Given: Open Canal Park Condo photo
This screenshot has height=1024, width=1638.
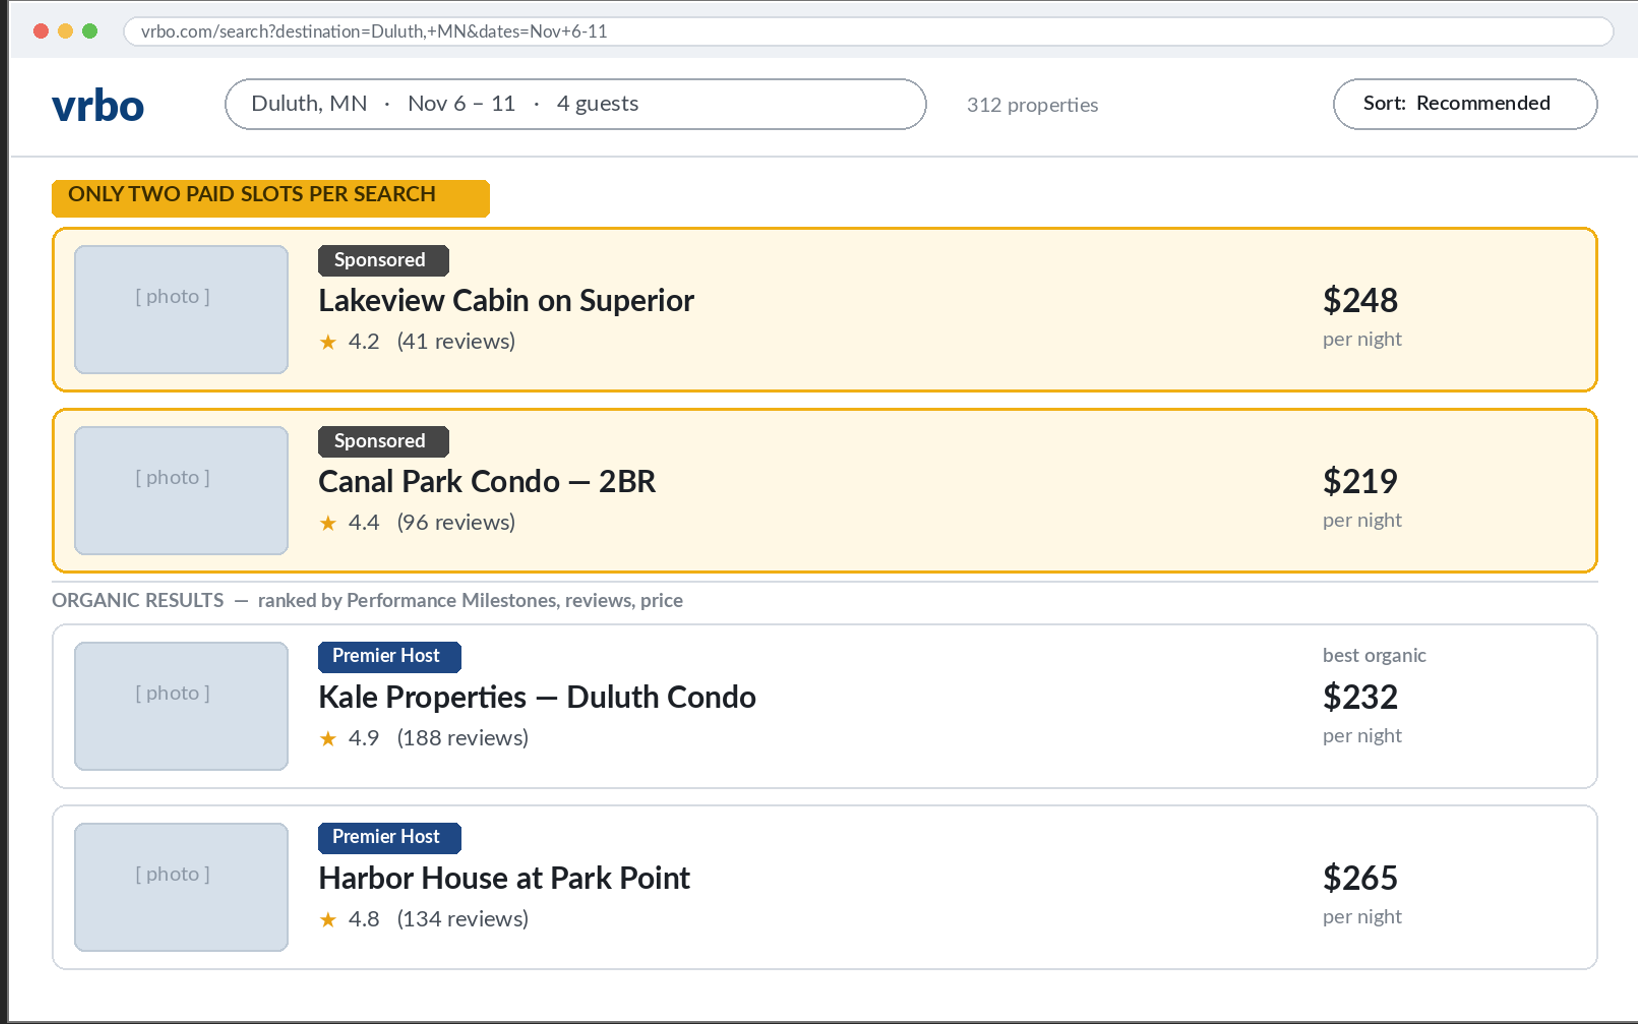Looking at the screenshot, I should (181, 490).
